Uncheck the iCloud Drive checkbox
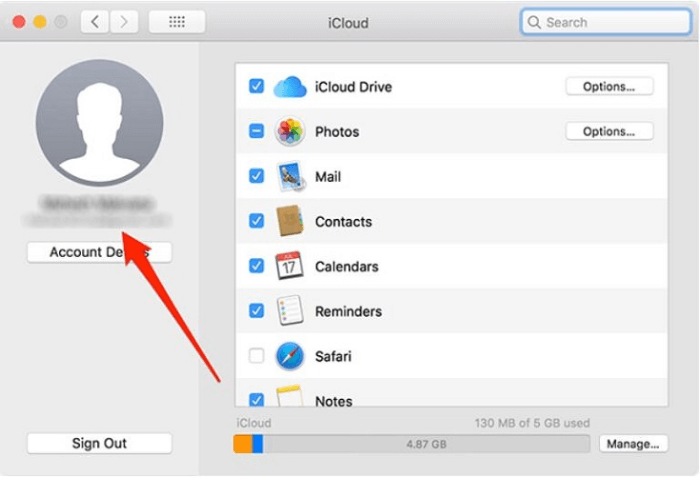 coord(256,86)
